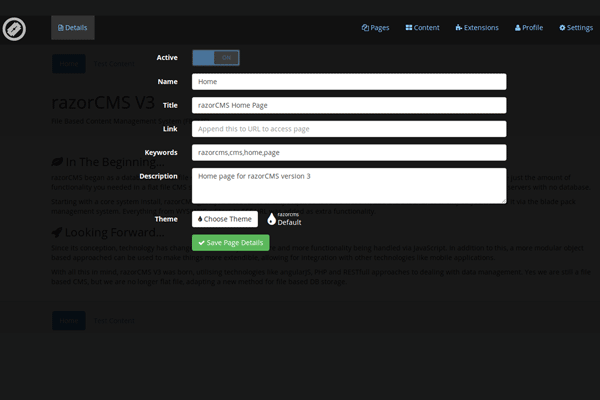Image resolution: width=600 pixels, height=400 pixels.
Task: Open the Details tab
Action: point(73,28)
